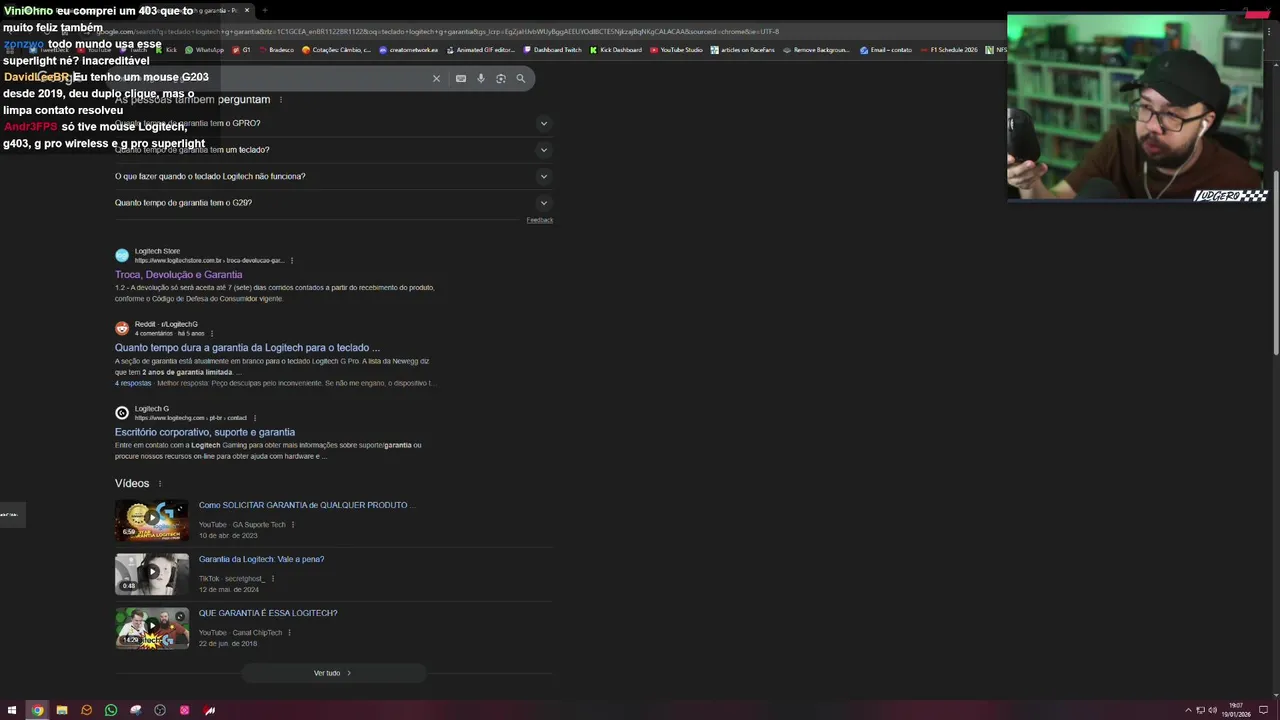Open the Cotações Câmbio bookmark
Image resolution: width=1280 pixels, height=720 pixels.
pyautogui.click(x=337, y=50)
